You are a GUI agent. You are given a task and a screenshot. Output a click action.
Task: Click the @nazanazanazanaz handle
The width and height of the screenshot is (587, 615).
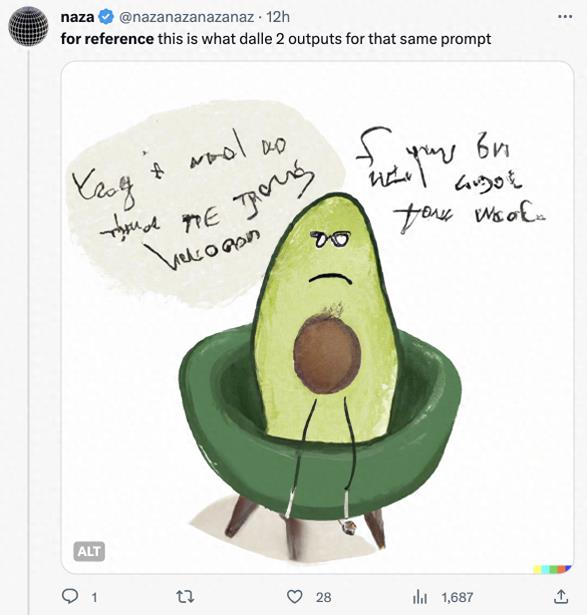(x=186, y=17)
